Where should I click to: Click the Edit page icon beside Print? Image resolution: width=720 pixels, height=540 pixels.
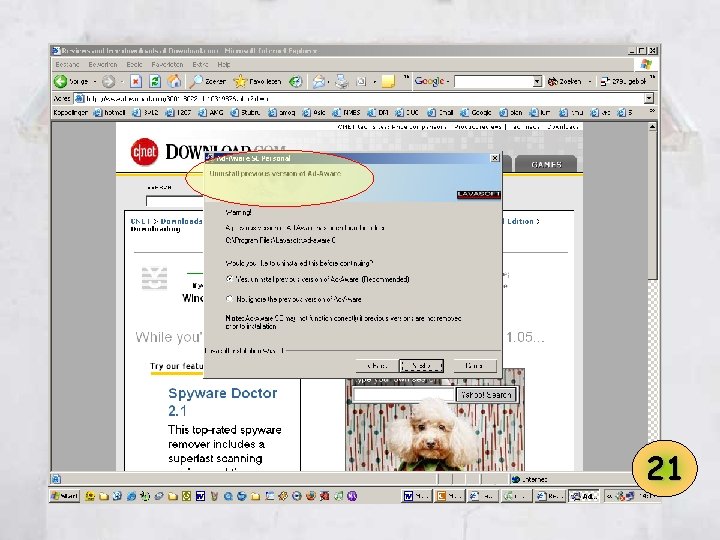[361, 82]
